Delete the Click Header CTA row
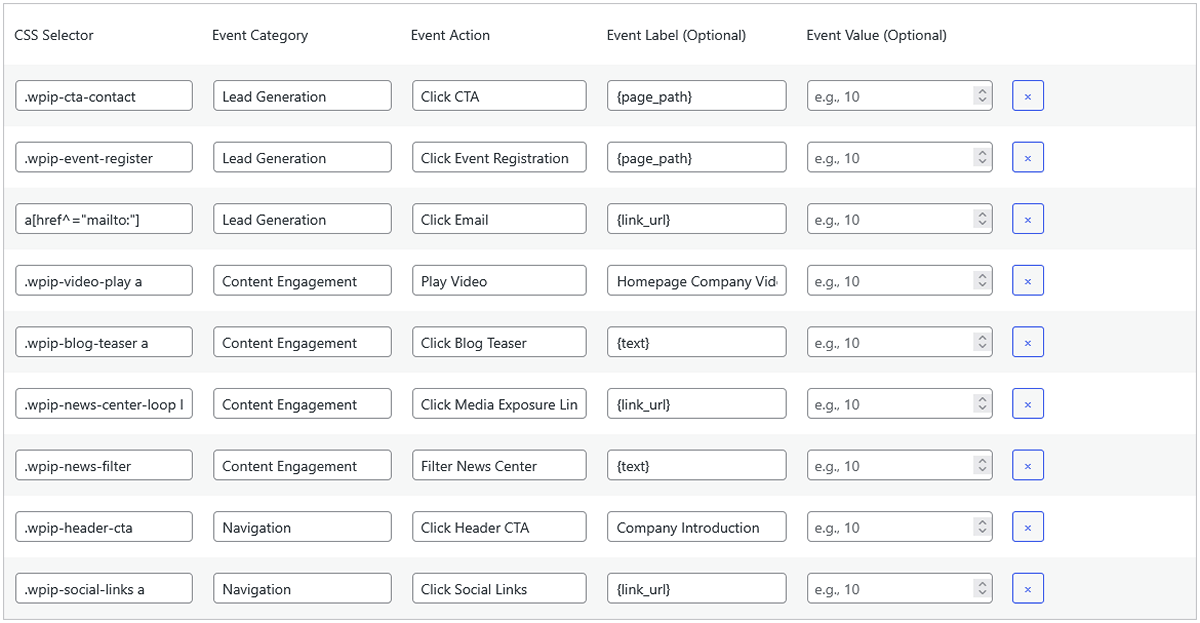This screenshot has width=1200, height=623. [1027, 526]
